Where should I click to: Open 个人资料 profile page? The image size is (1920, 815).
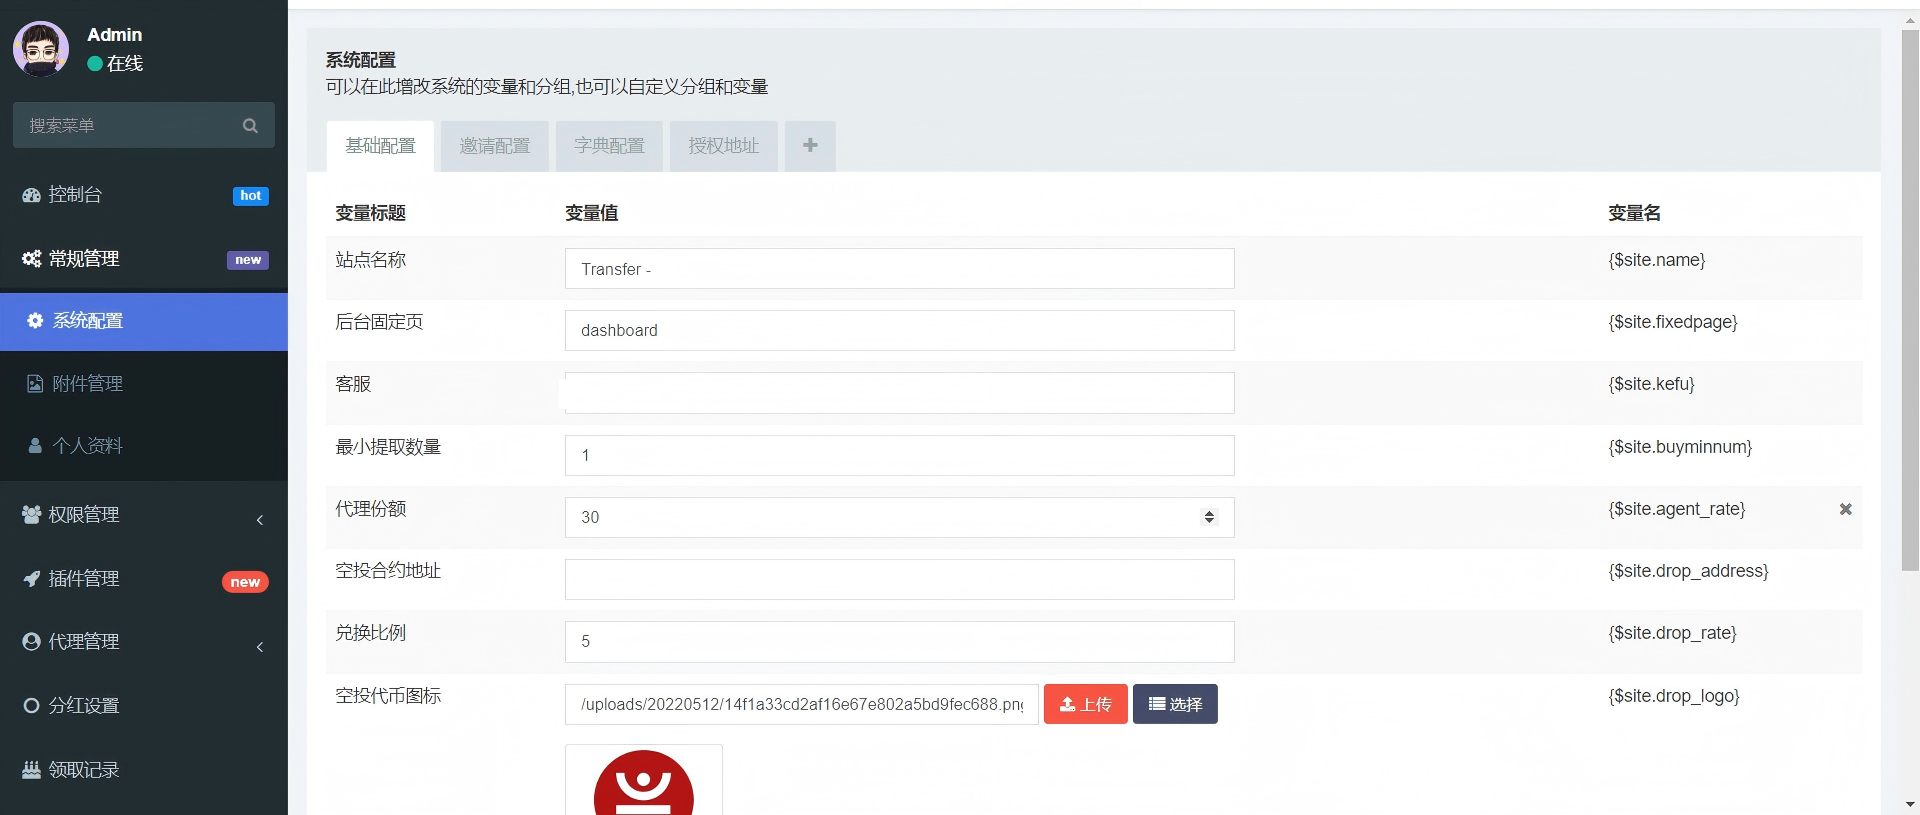pos(88,446)
